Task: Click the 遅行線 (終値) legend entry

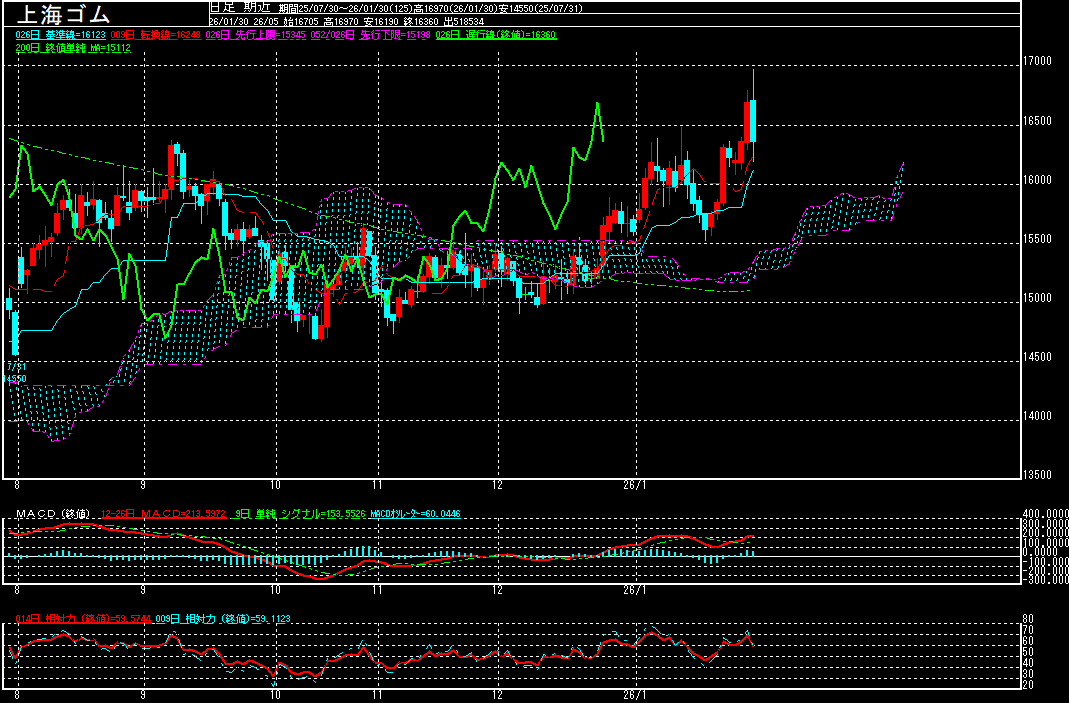Action: coord(510,35)
